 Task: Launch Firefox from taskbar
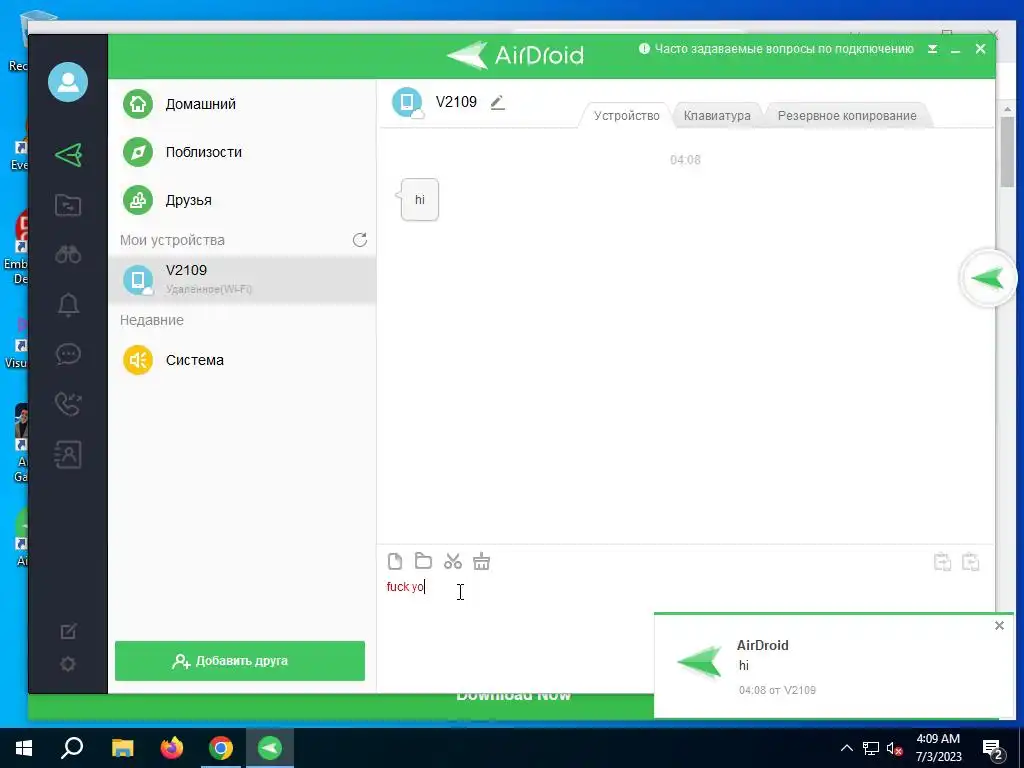click(x=172, y=748)
